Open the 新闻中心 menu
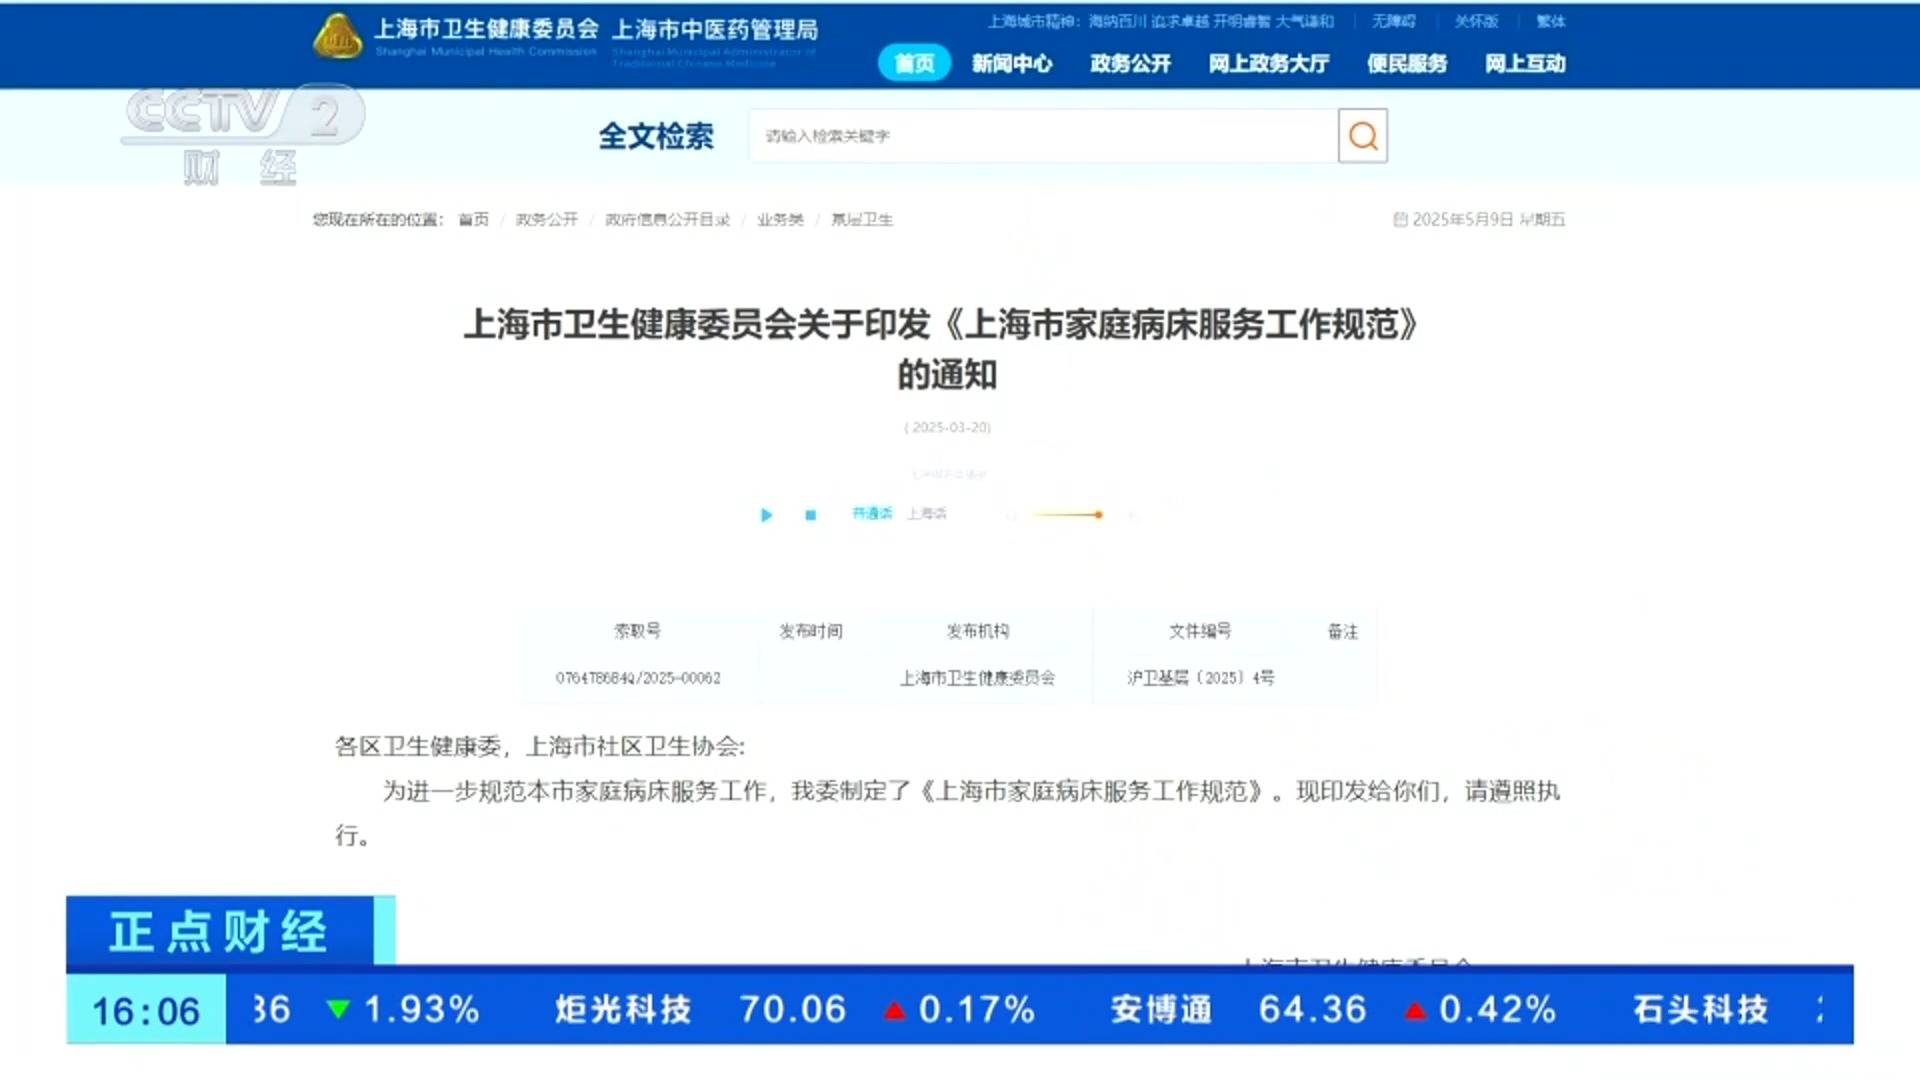The height and width of the screenshot is (1080, 1920). [1012, 63]
